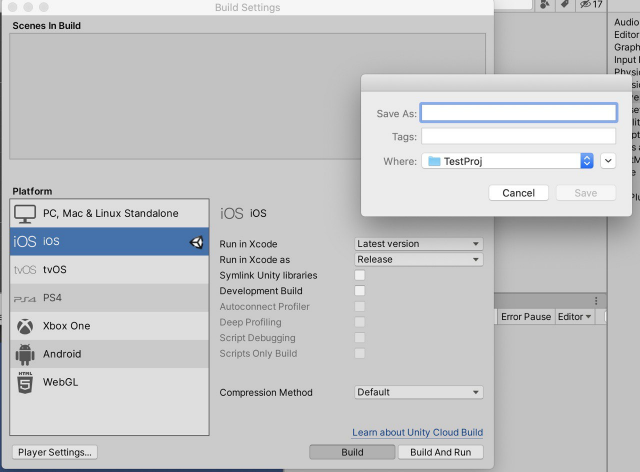Click the Build button
This screenshot has width=640, height=472.
coord(352,452)
